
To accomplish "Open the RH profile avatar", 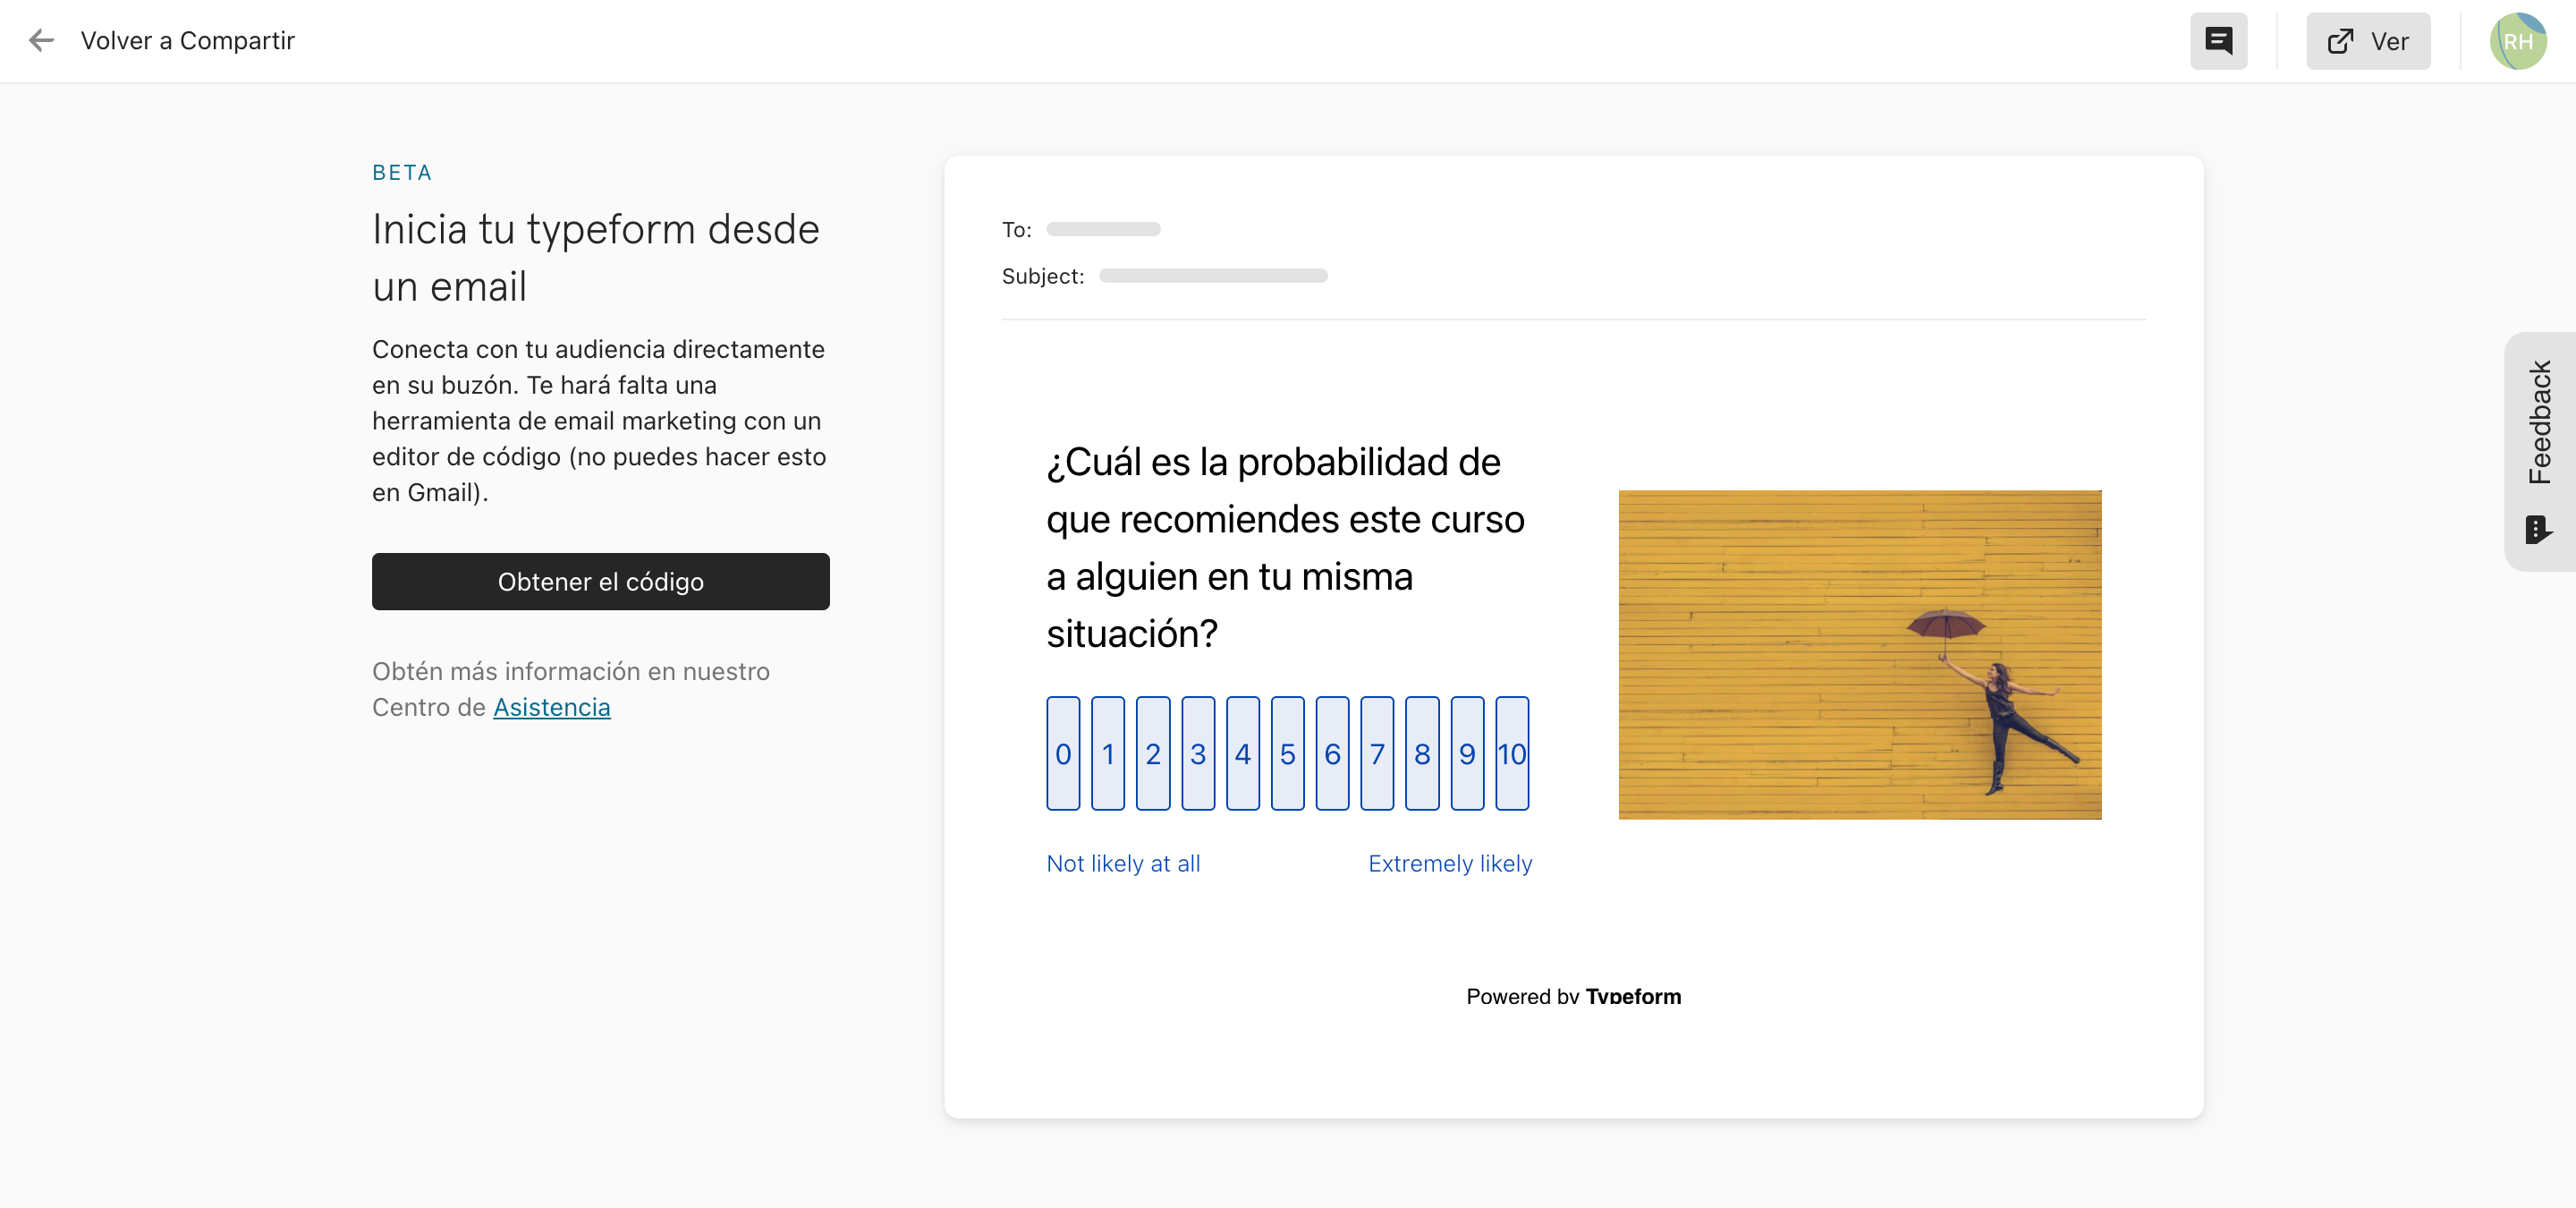I will pyautogui.click(x=2517, y=41).
